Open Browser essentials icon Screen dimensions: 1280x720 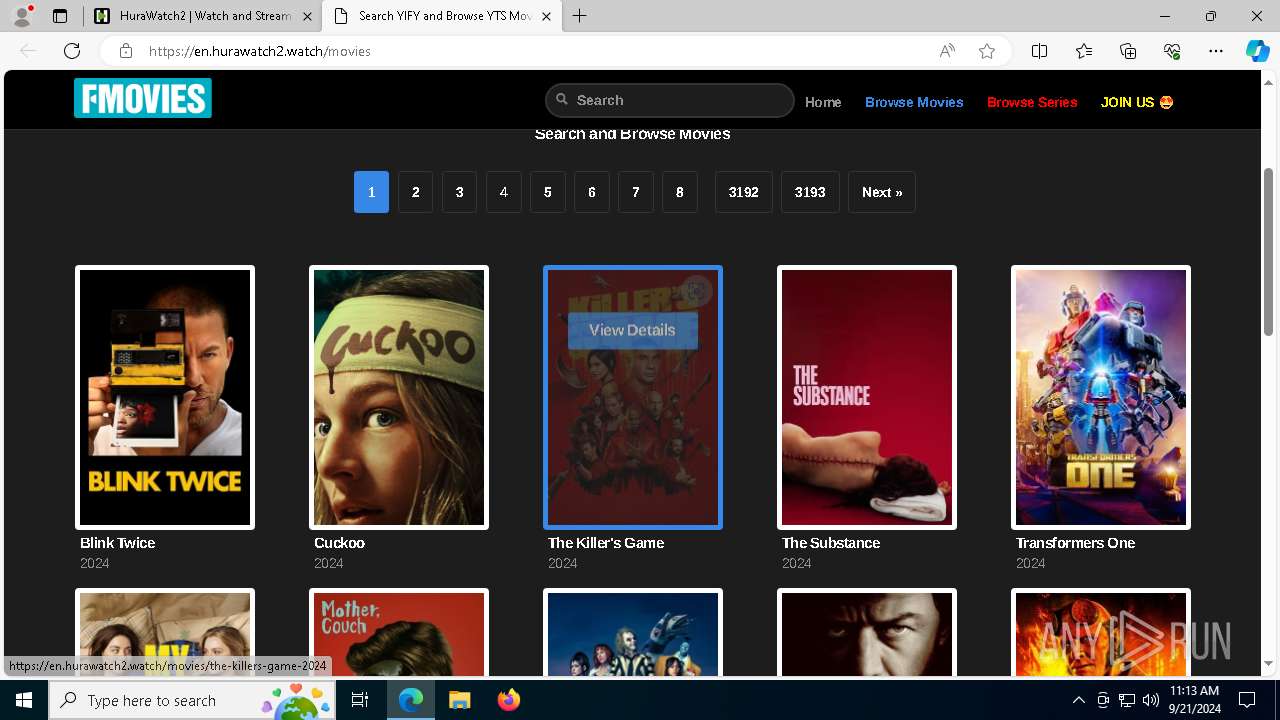1172,51
